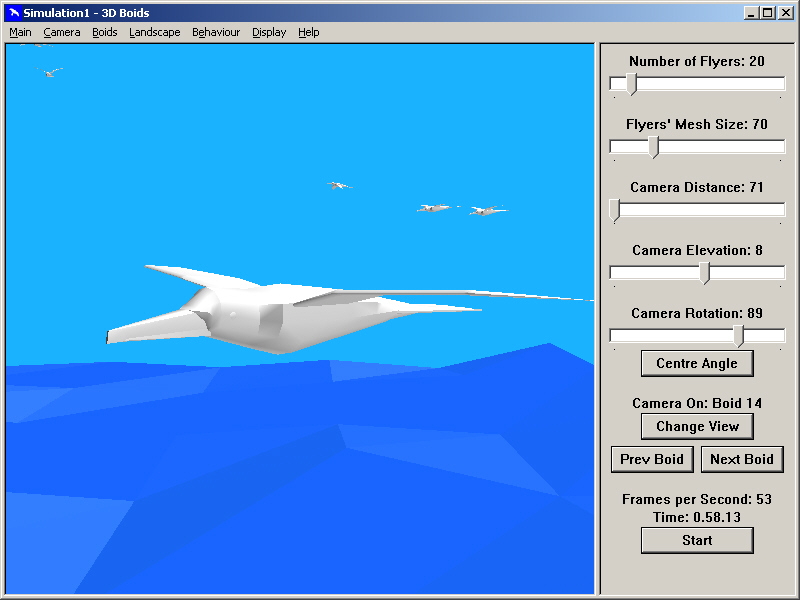Click 'Time: 0.58.13' readout

697,517
